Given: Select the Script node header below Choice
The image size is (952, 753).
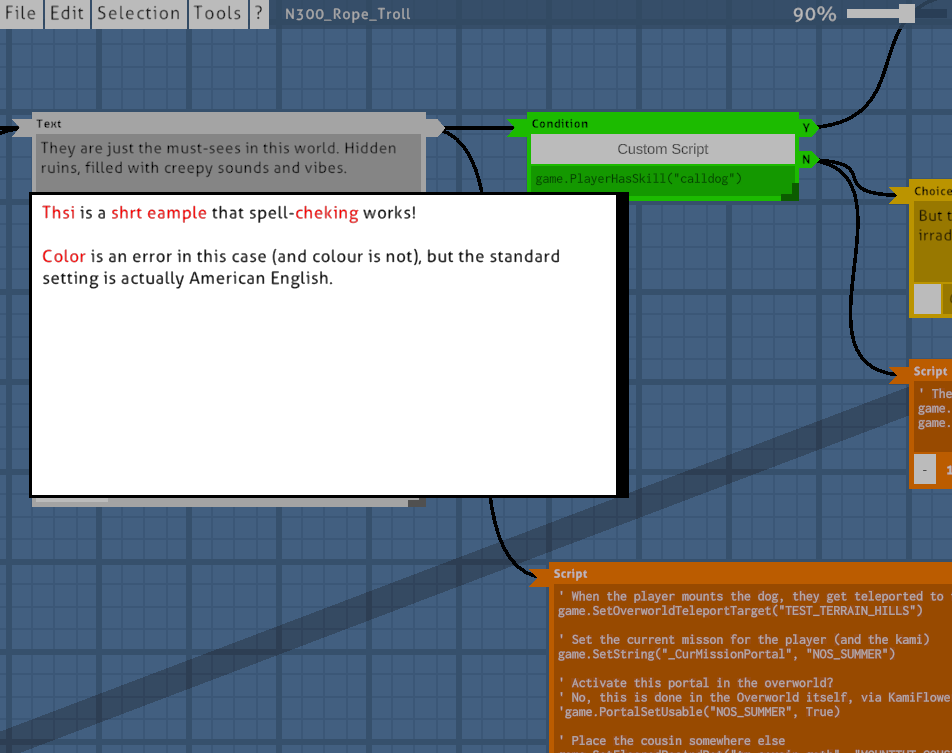Looking at the screenshot, I should 930,371.
